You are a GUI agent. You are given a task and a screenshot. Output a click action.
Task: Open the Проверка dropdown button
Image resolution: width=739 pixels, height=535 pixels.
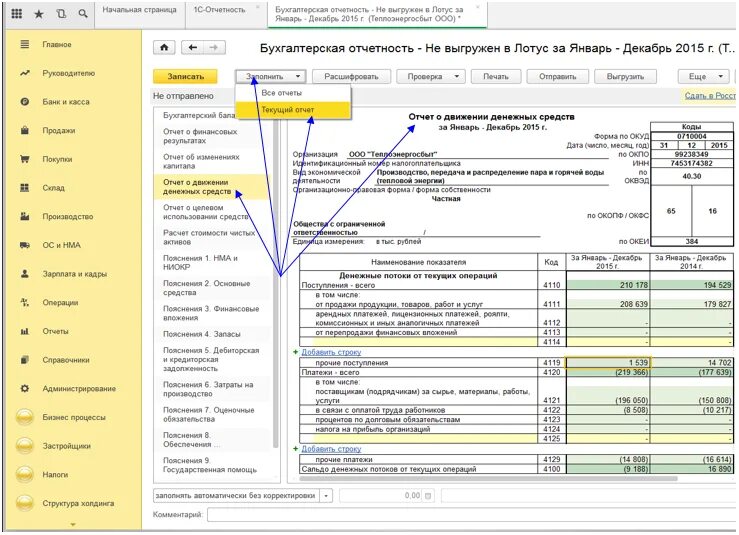click(x=431, y=76)
